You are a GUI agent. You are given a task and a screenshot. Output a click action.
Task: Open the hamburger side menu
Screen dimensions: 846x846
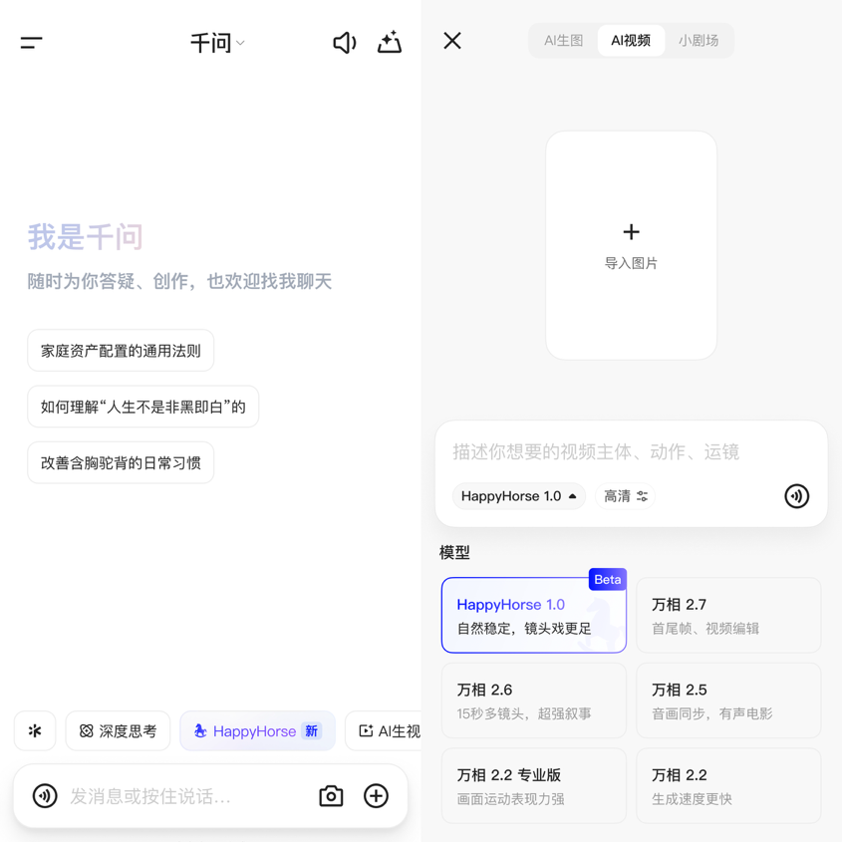pyautogui.click(x=32, y=42)
